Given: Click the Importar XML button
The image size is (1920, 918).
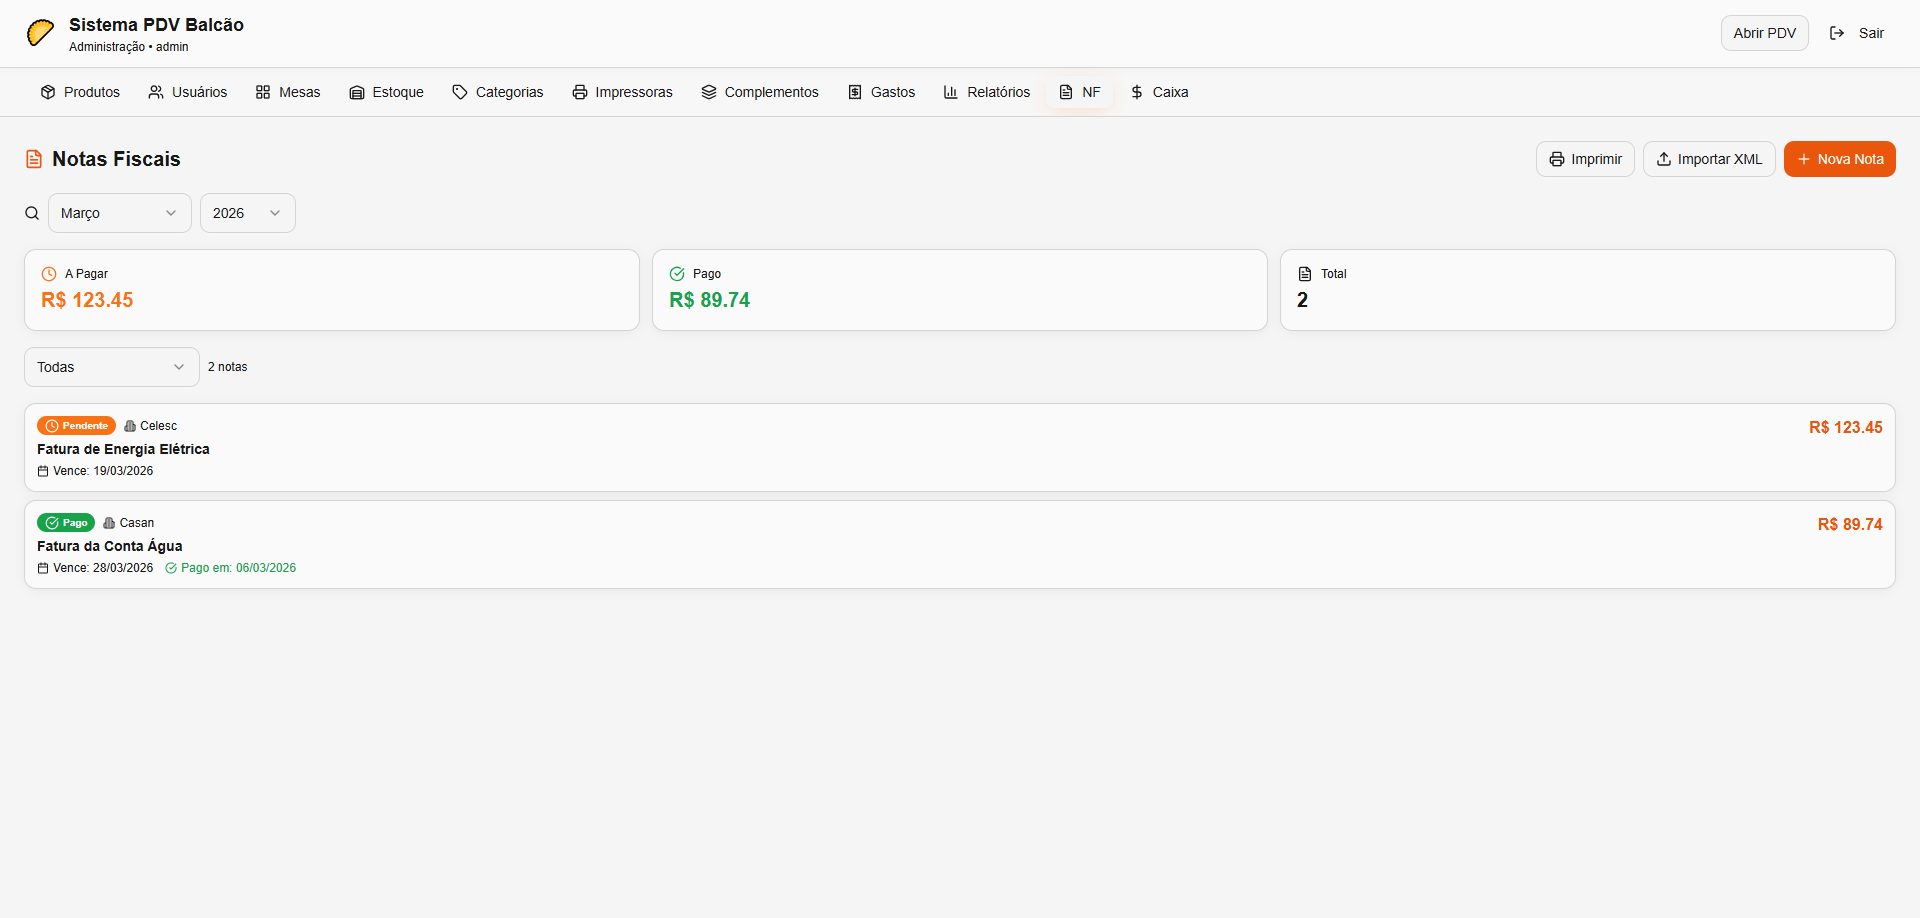Looking at the screenshot, I should [1708, 159].
